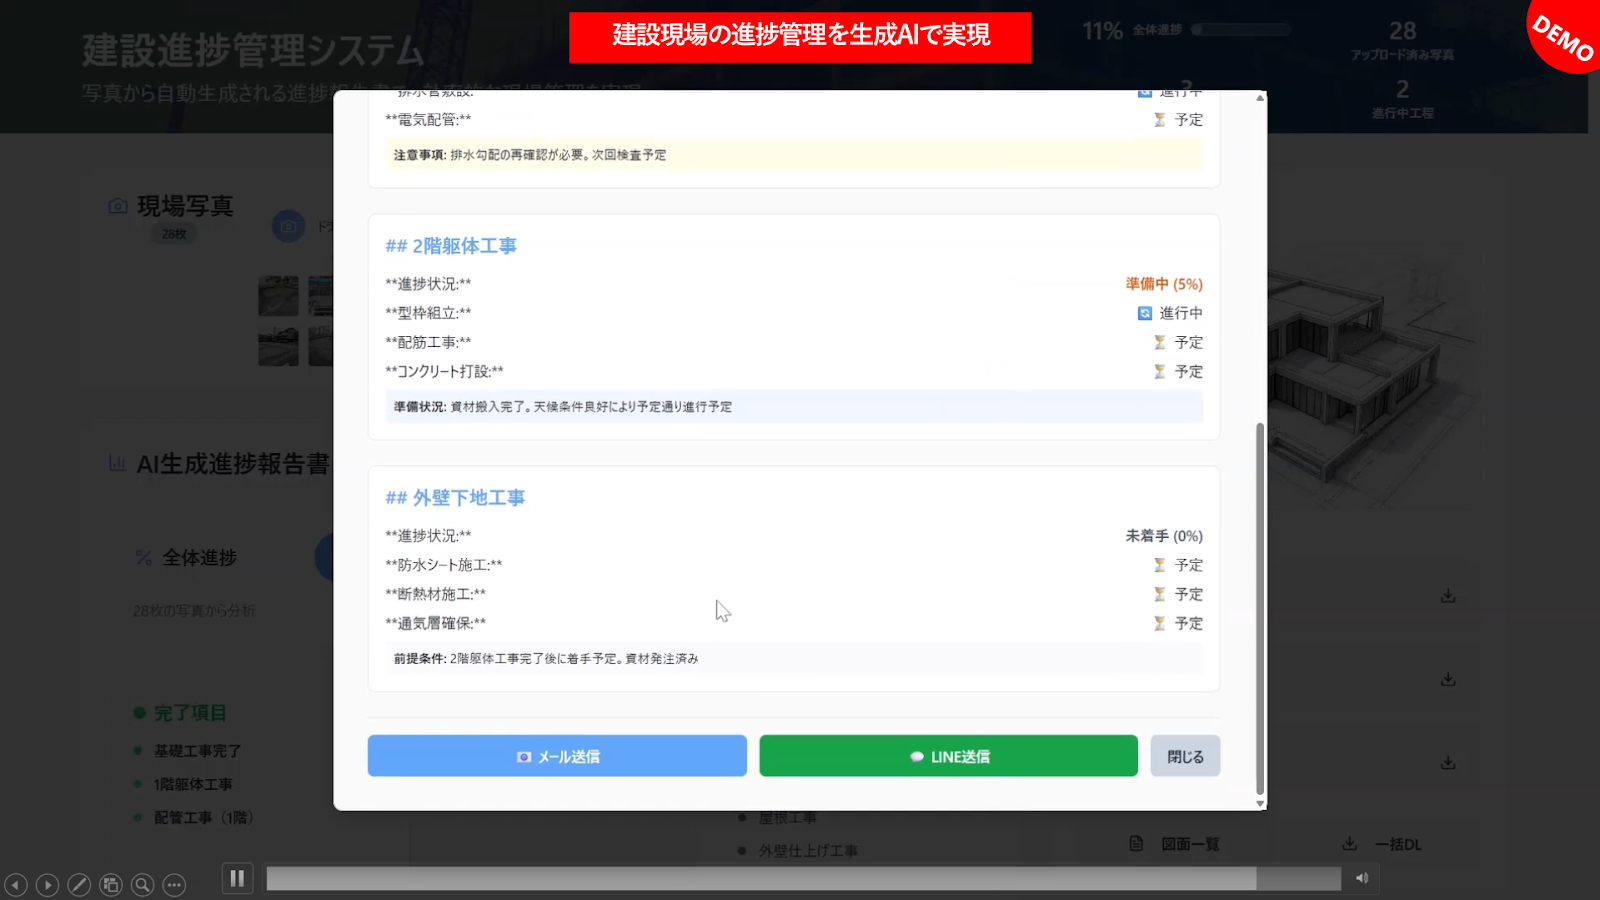Screen dimensions: 1600x900
Task: Click the modal scrollbar down arrow
Action: tap(1260, 803)
